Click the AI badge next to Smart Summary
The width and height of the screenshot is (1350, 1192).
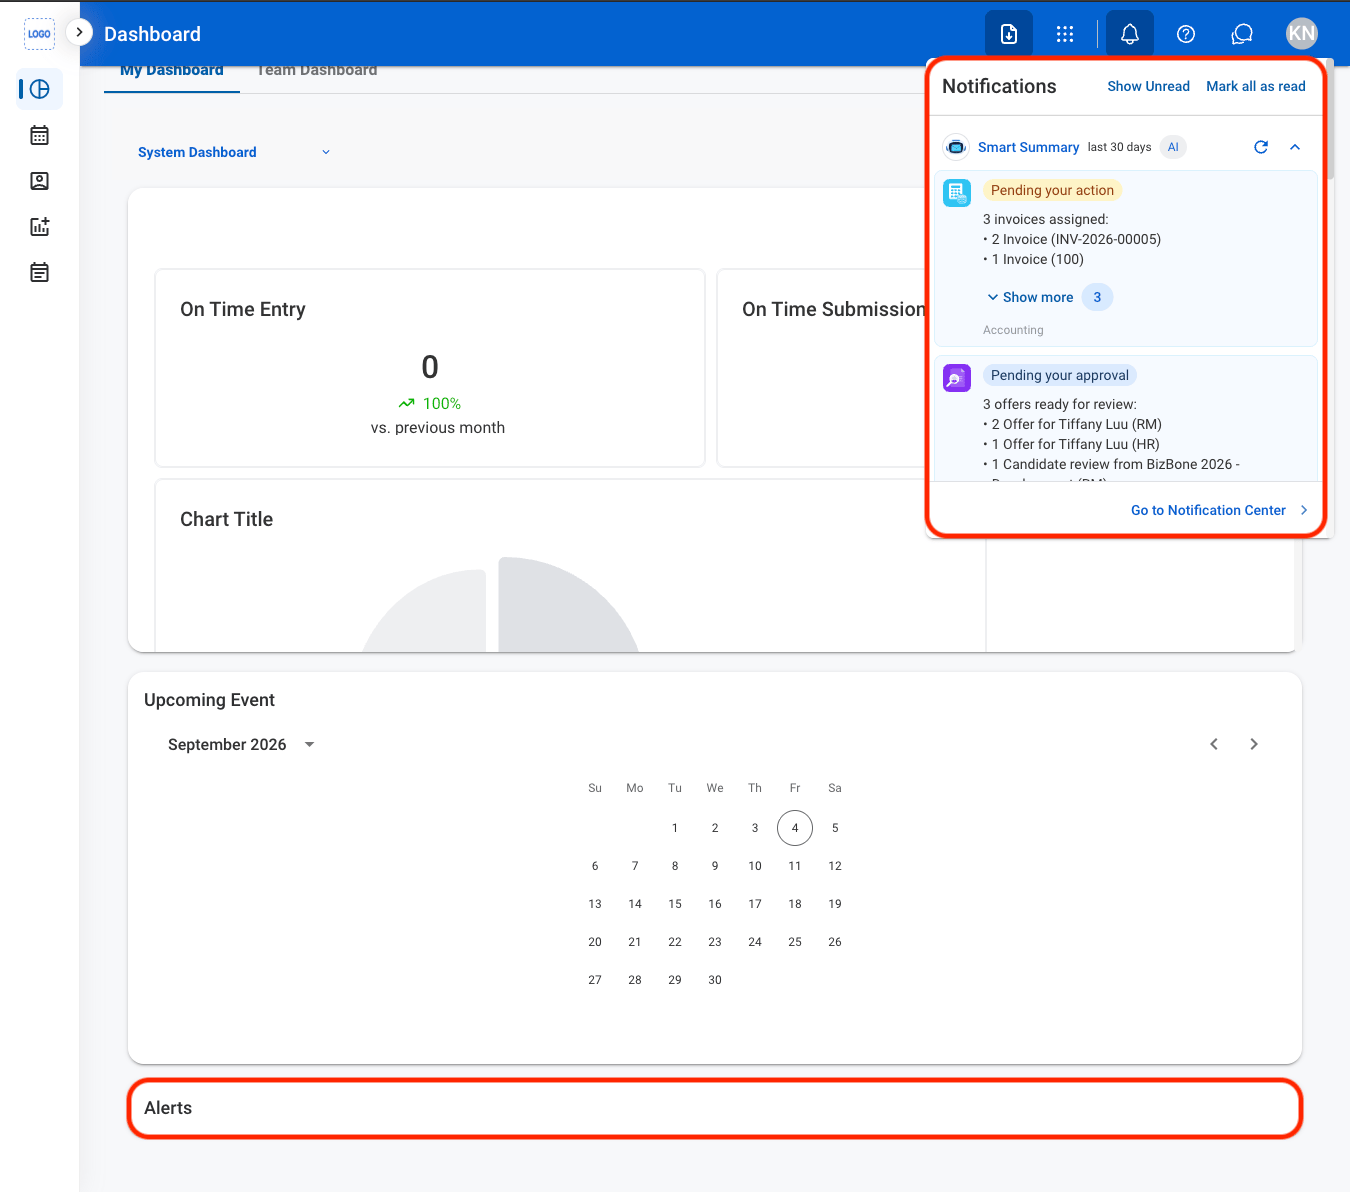pyautogui.click(x=1173, y=147)
